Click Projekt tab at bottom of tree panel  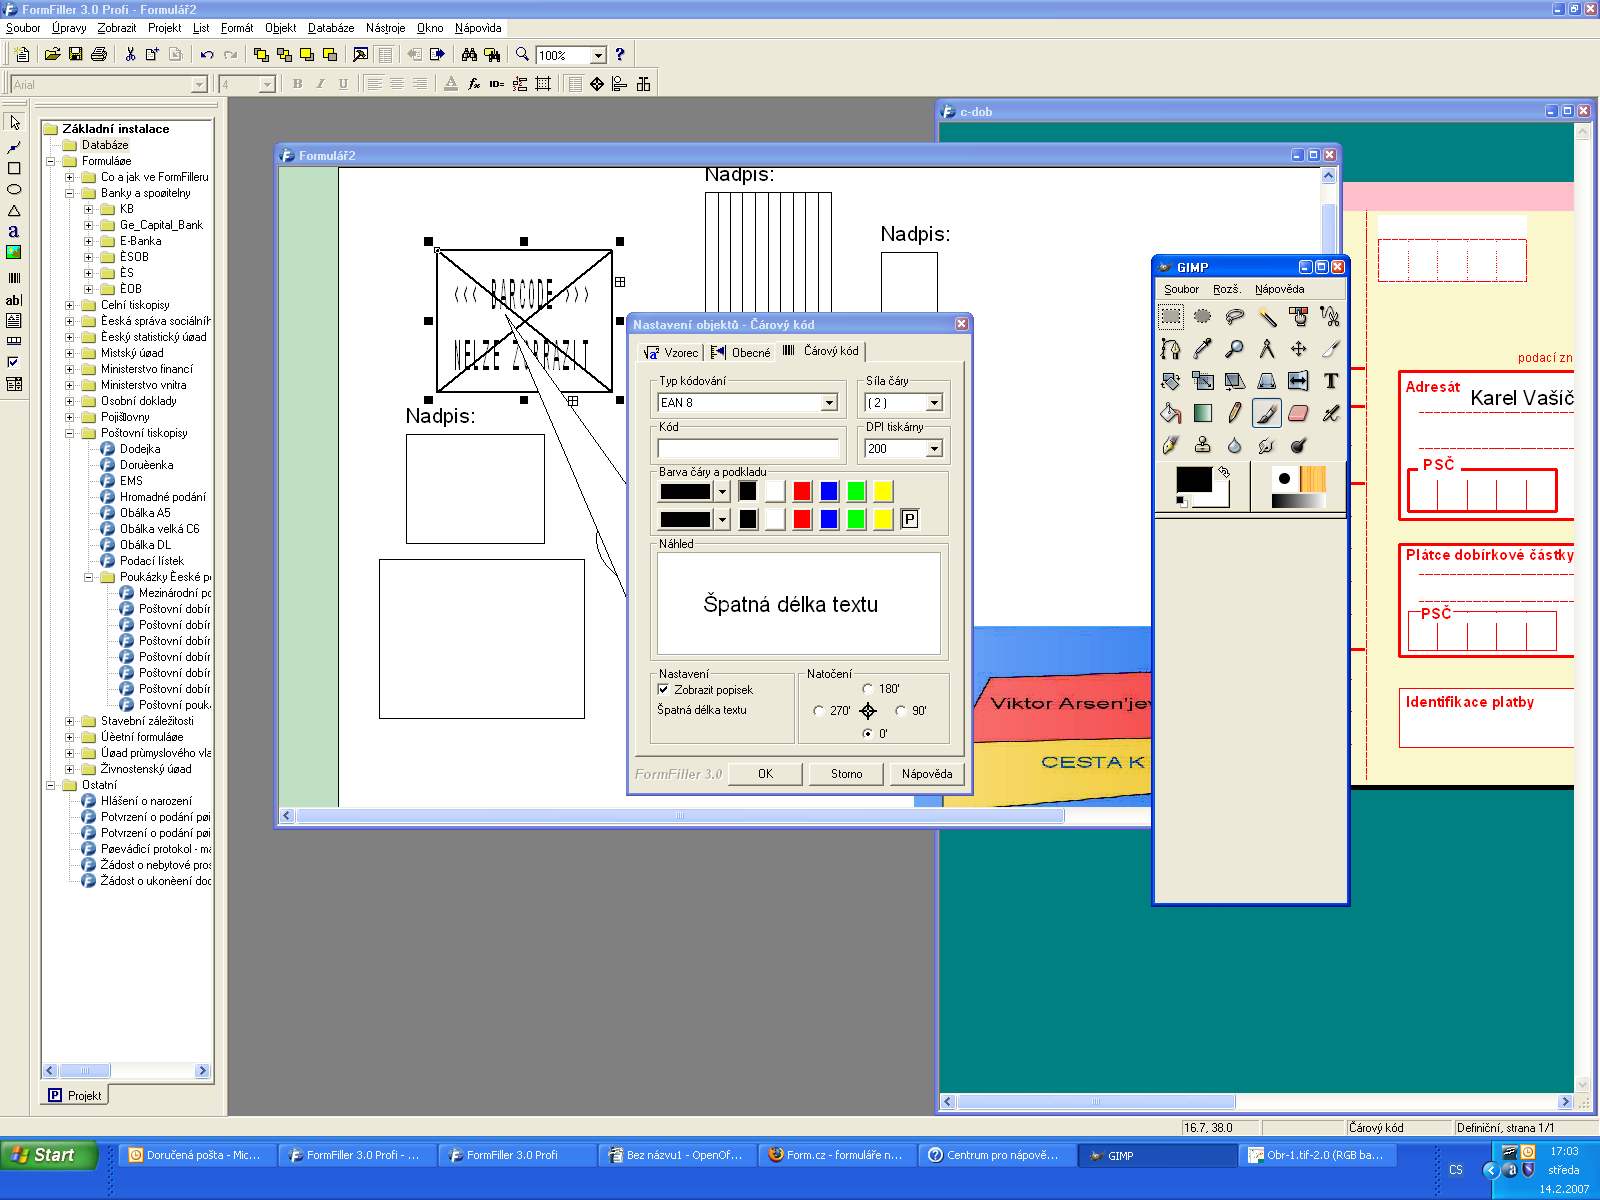click(75, 1095)
